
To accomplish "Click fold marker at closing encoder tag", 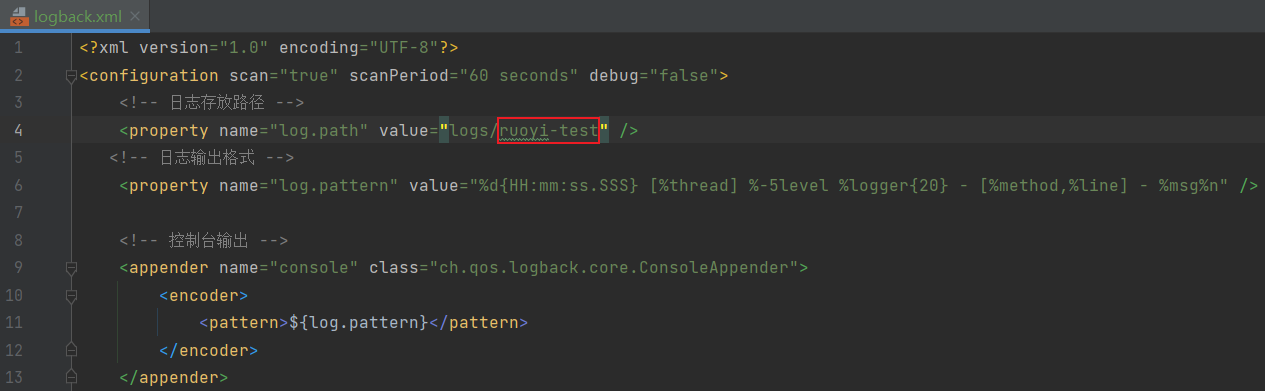I will (70, 350).
